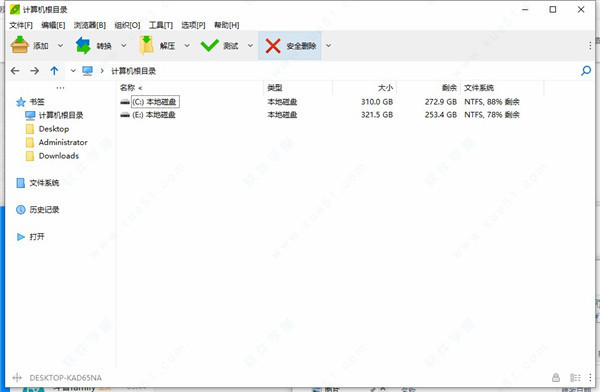
Task: Click the Test (测试) green checkmark icon
Action: tap(210, 46)
